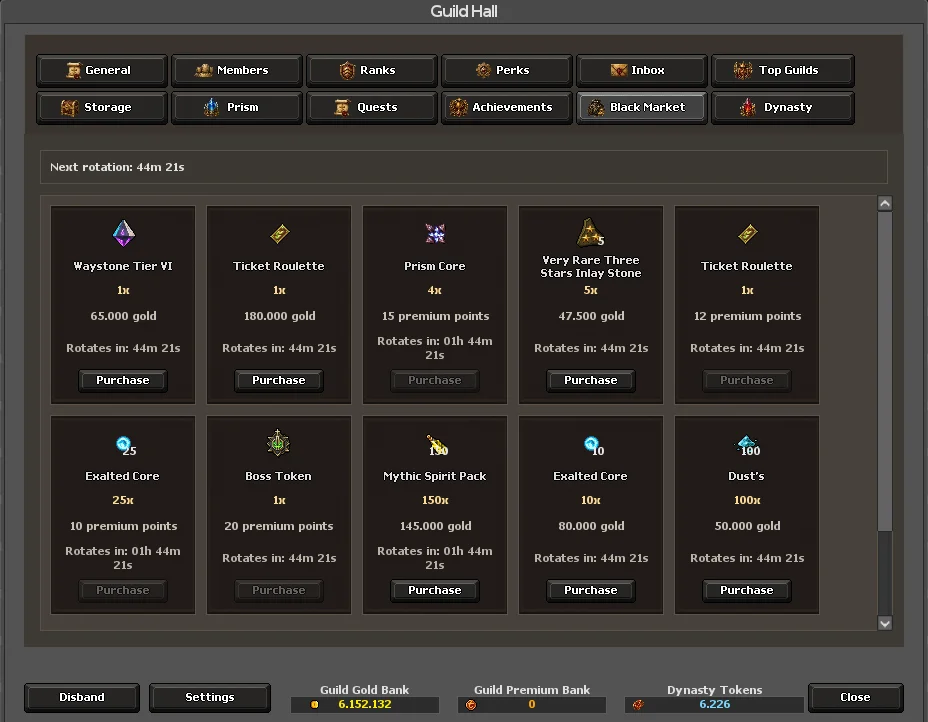The width and height of the screenshot is (928, 722).
Task: Click Purchase under 25x Exalted Core
Action: tap(123, 591)
